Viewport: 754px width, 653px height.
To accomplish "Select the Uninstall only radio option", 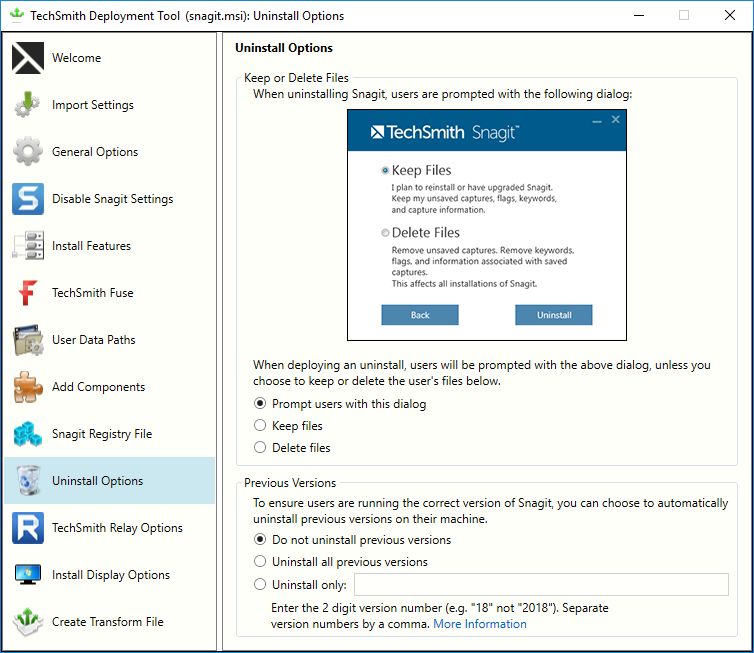I will 300,585.
